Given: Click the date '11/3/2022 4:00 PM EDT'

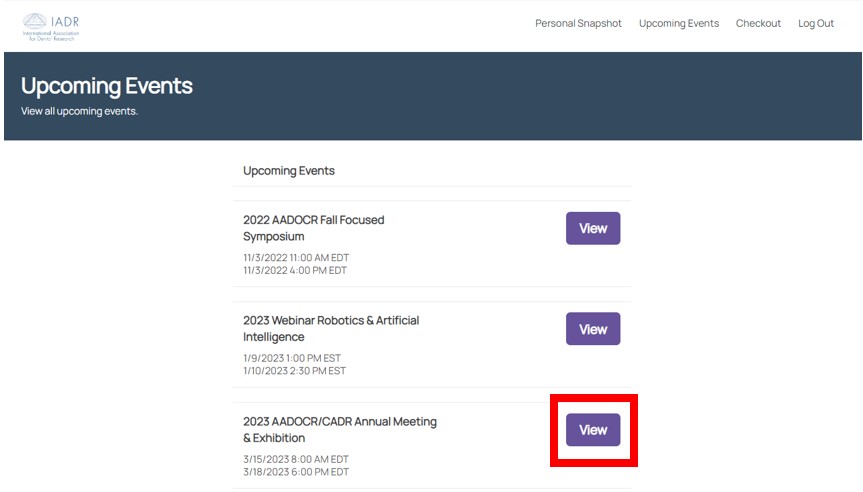Looking at the screenshot, I should 295,270.
